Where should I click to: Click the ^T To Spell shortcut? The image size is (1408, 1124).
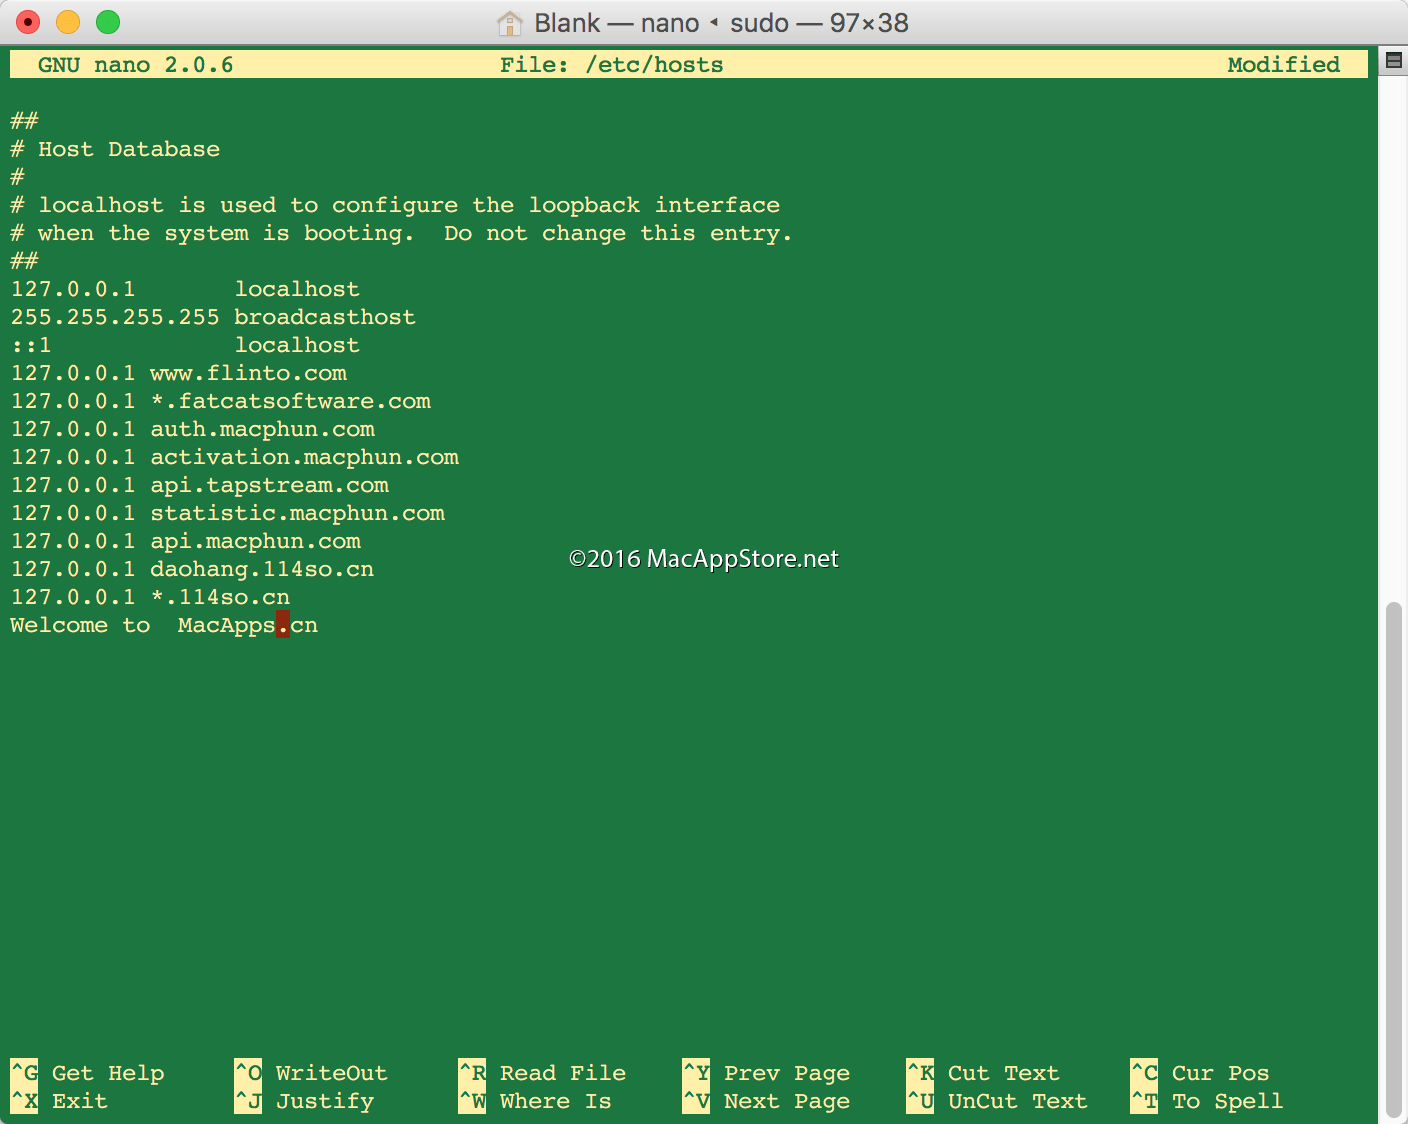1207,1101
